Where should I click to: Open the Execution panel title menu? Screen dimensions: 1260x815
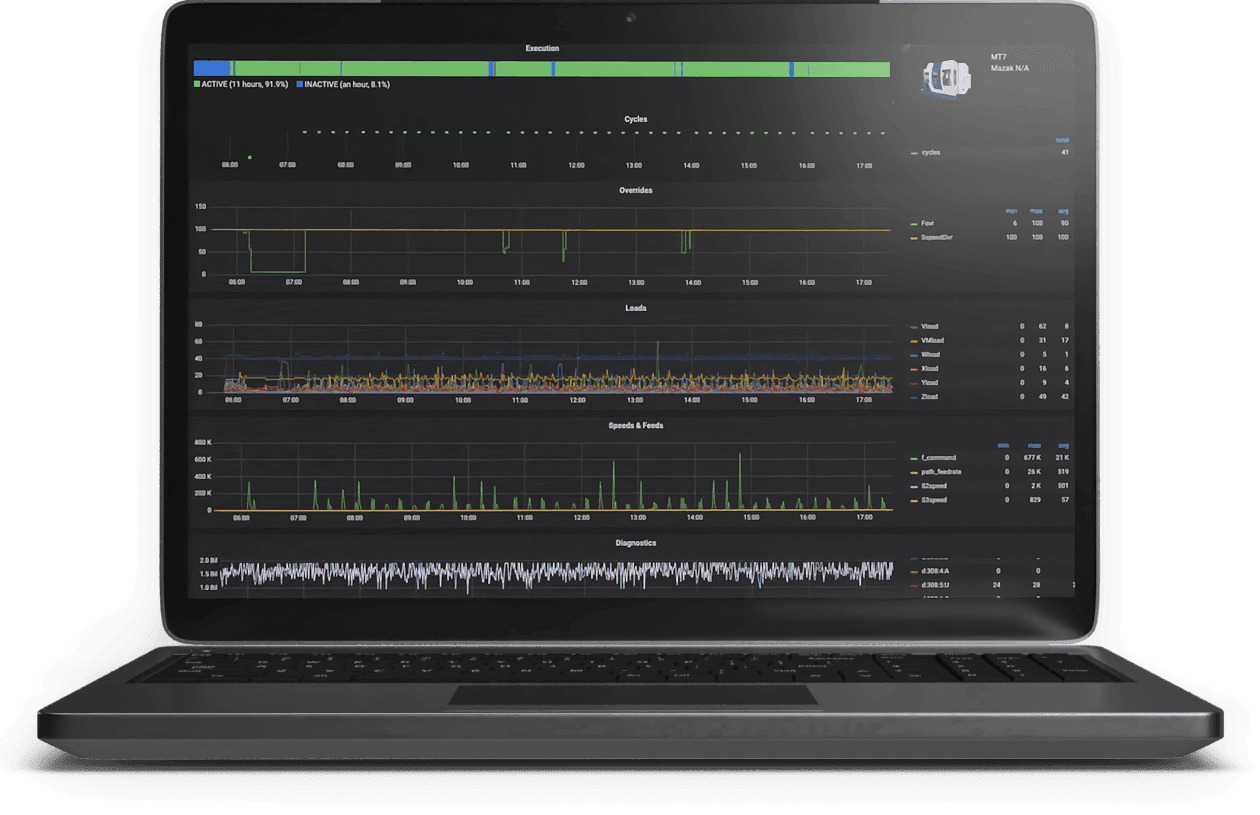pos(542,48)
